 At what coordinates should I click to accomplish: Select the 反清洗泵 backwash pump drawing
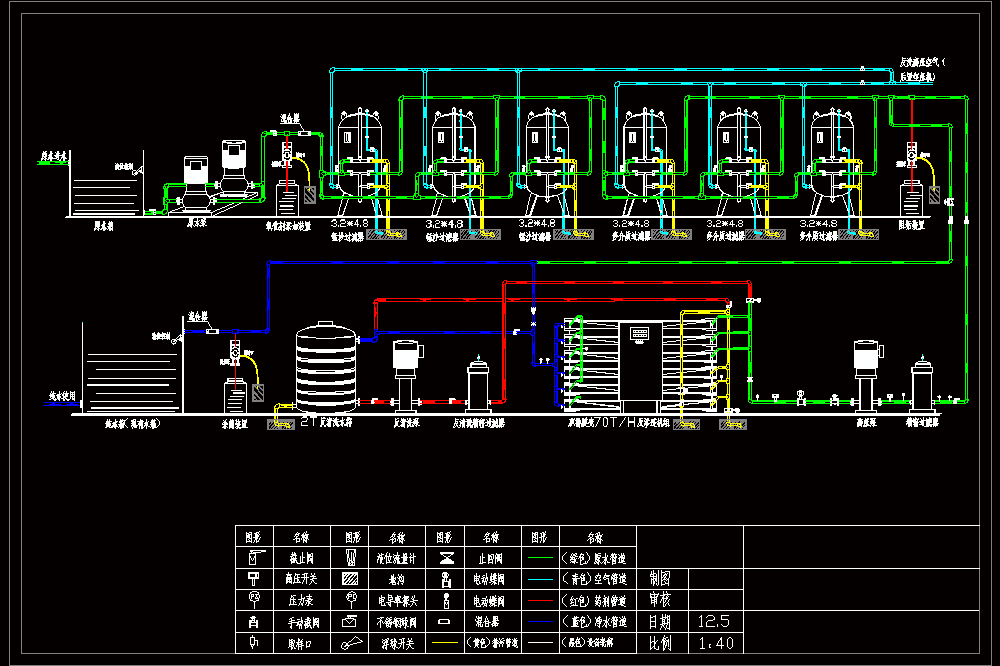[406, 376]
